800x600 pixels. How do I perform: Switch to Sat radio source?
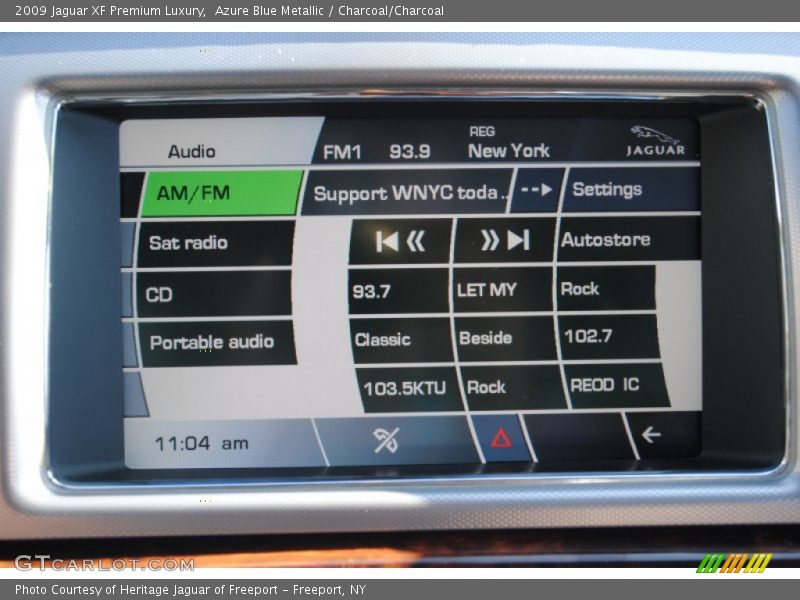tap(216, 243)
